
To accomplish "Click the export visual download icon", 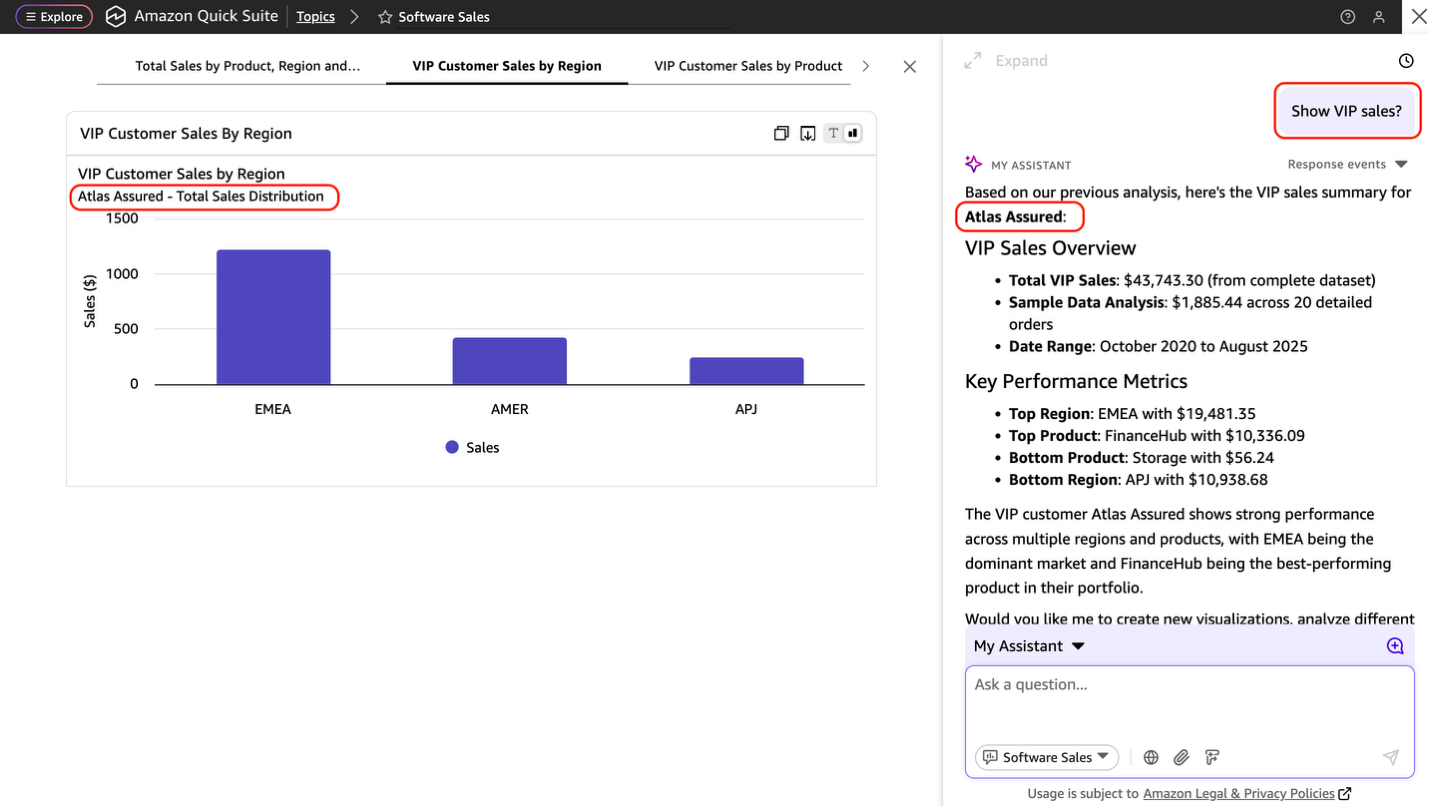I will tap(808, 133).
